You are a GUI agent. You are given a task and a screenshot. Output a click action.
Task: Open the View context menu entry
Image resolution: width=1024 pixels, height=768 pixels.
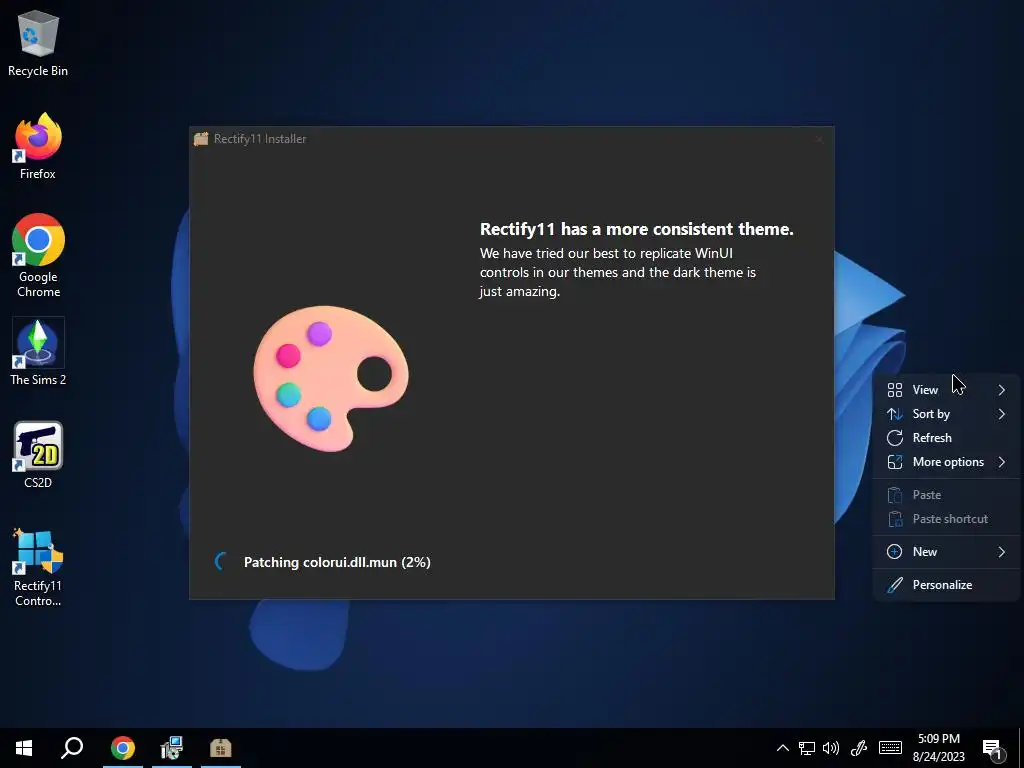coord(946,390)
